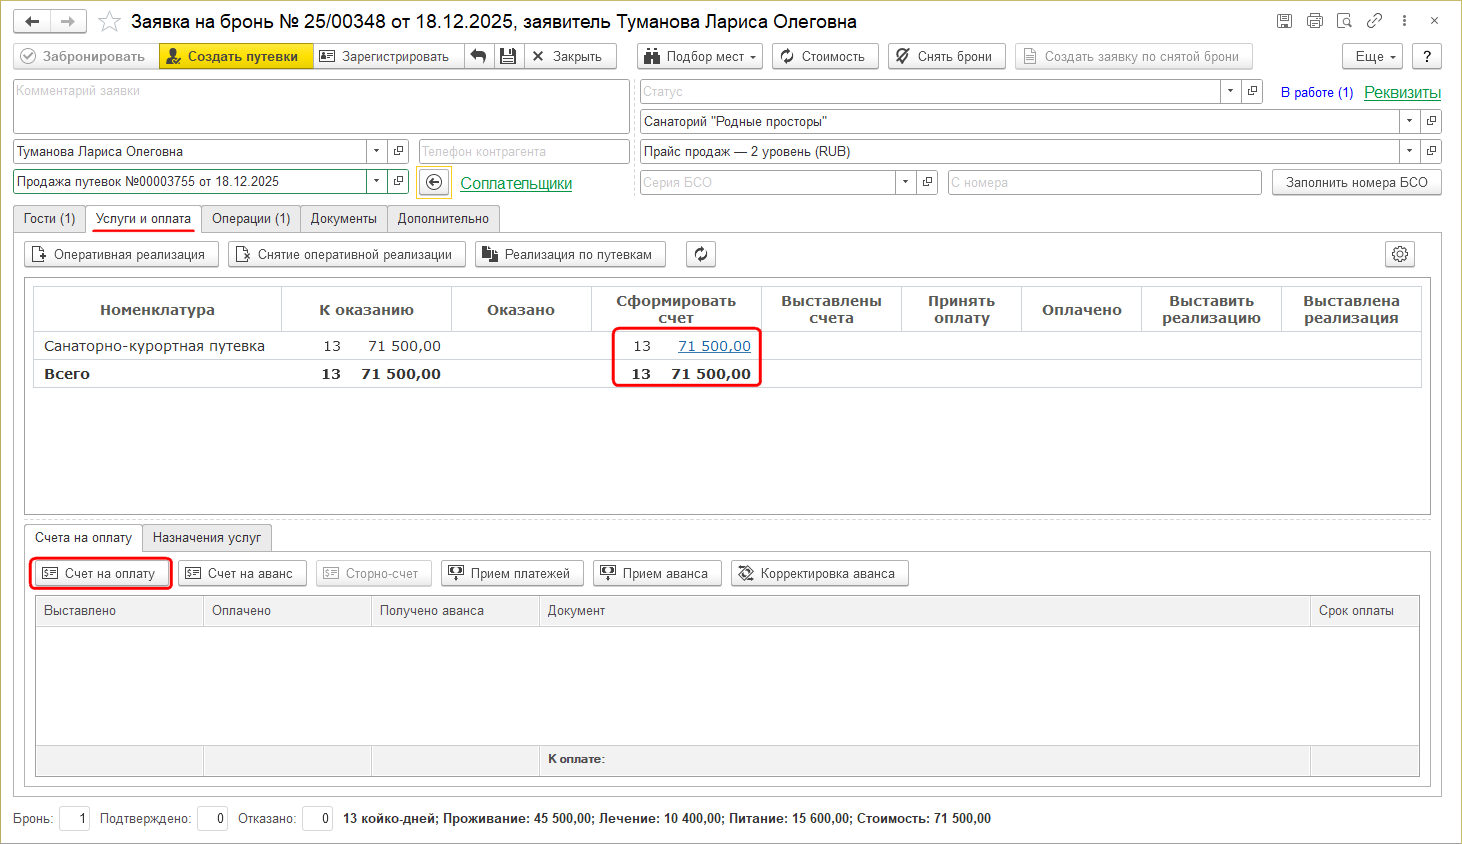The height and width of the screenshot is (844, 1462).
Task: Switch to the Назначения услуг sub-tab
Action: [207, 537]
